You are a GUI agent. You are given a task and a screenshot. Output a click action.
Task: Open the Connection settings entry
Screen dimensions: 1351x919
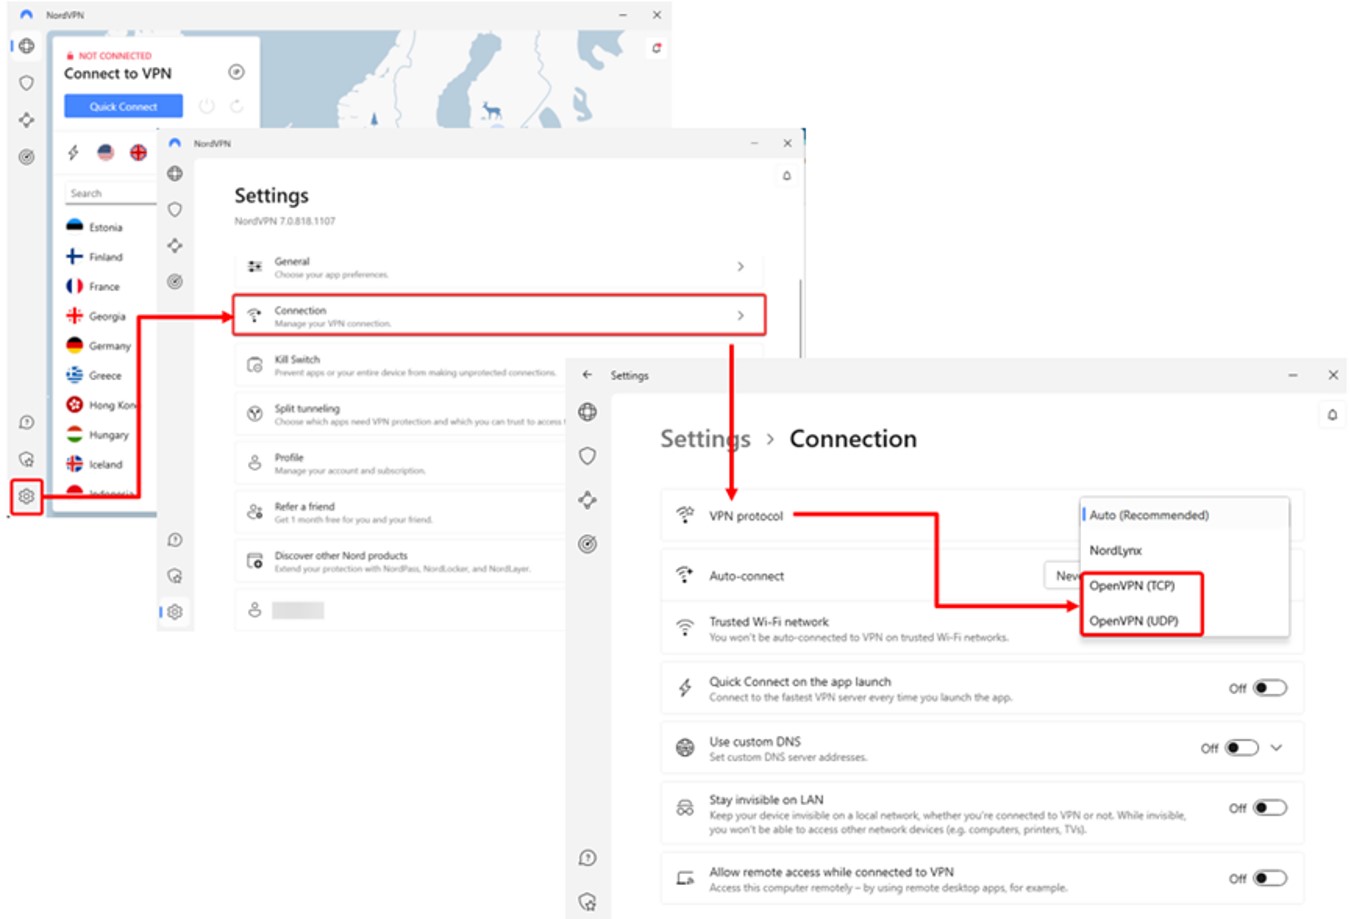(x=500, y=314)
